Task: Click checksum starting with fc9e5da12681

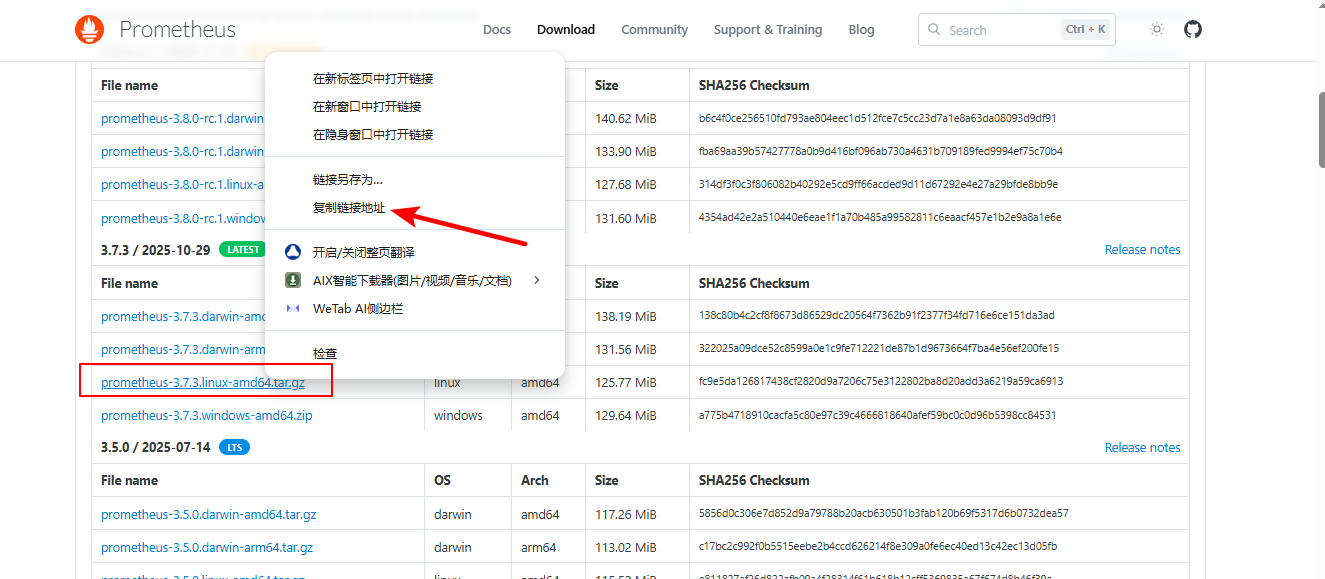Action: click(x=881, y=382)
